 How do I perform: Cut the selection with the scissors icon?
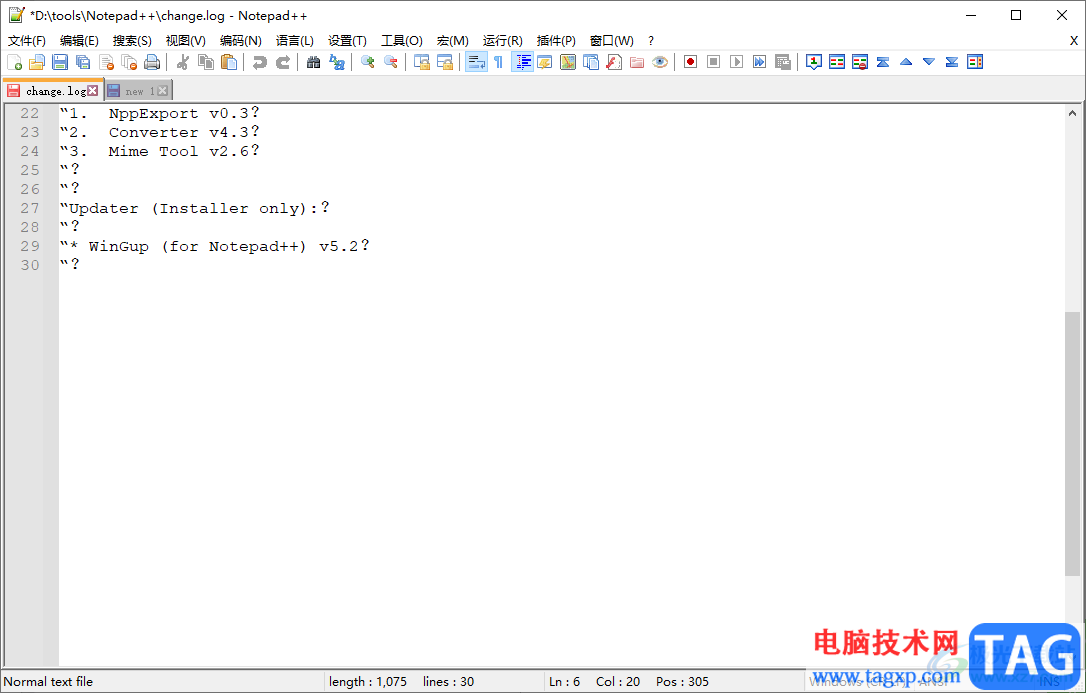(x=183, y=62)
